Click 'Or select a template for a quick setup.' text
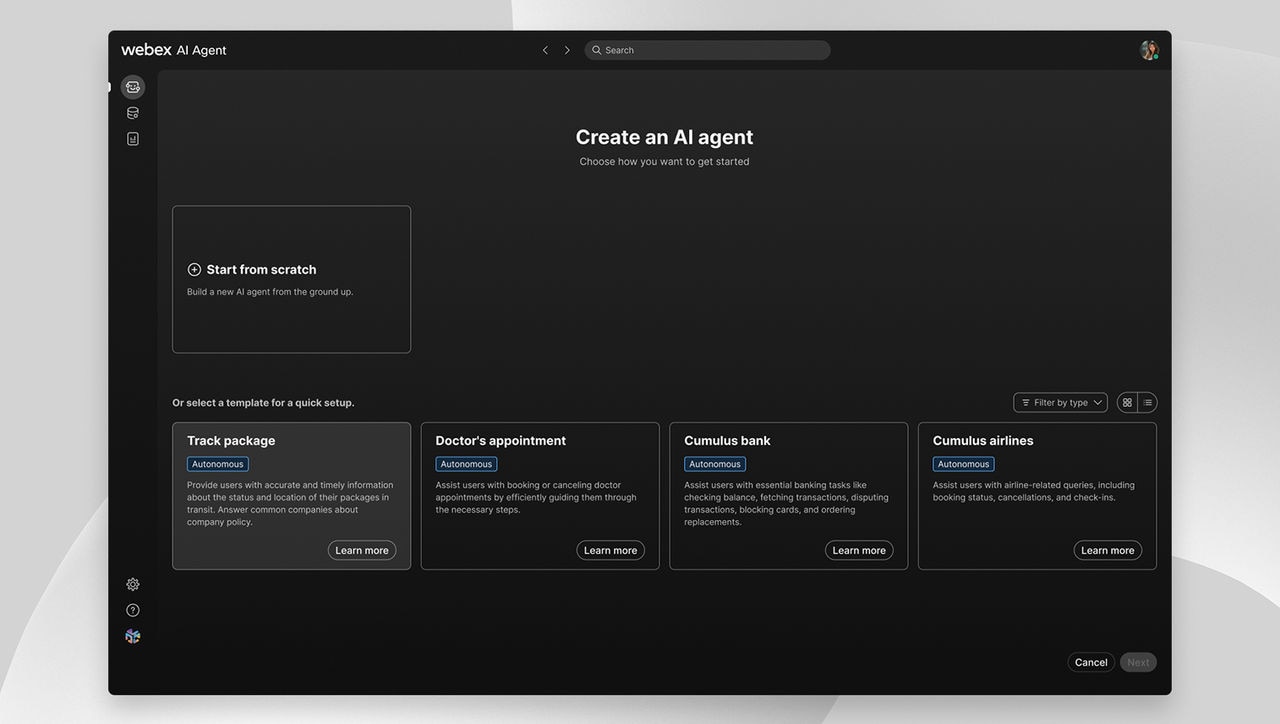Viewport: 1280px width, 724px height. (x=263, y=403)
